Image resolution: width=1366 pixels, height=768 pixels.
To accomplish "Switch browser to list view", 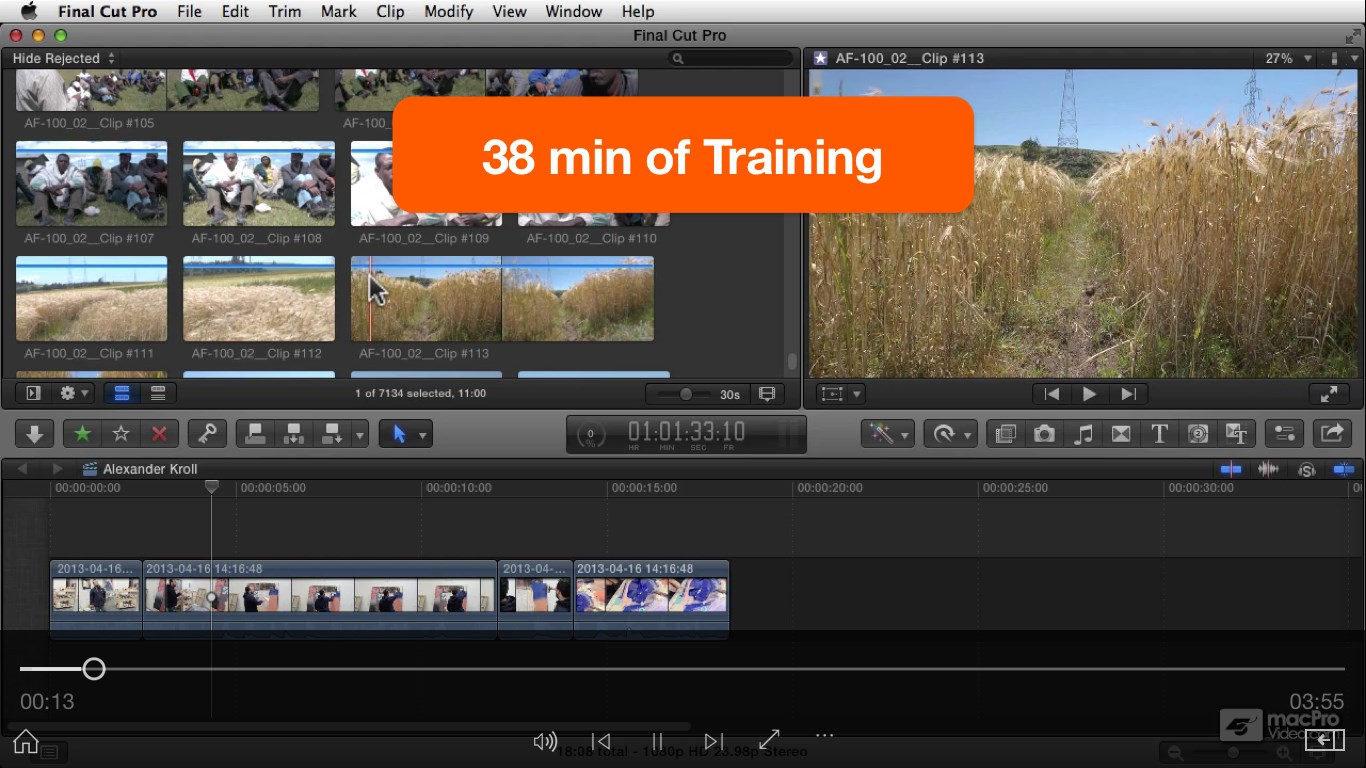I will point(158,393).
